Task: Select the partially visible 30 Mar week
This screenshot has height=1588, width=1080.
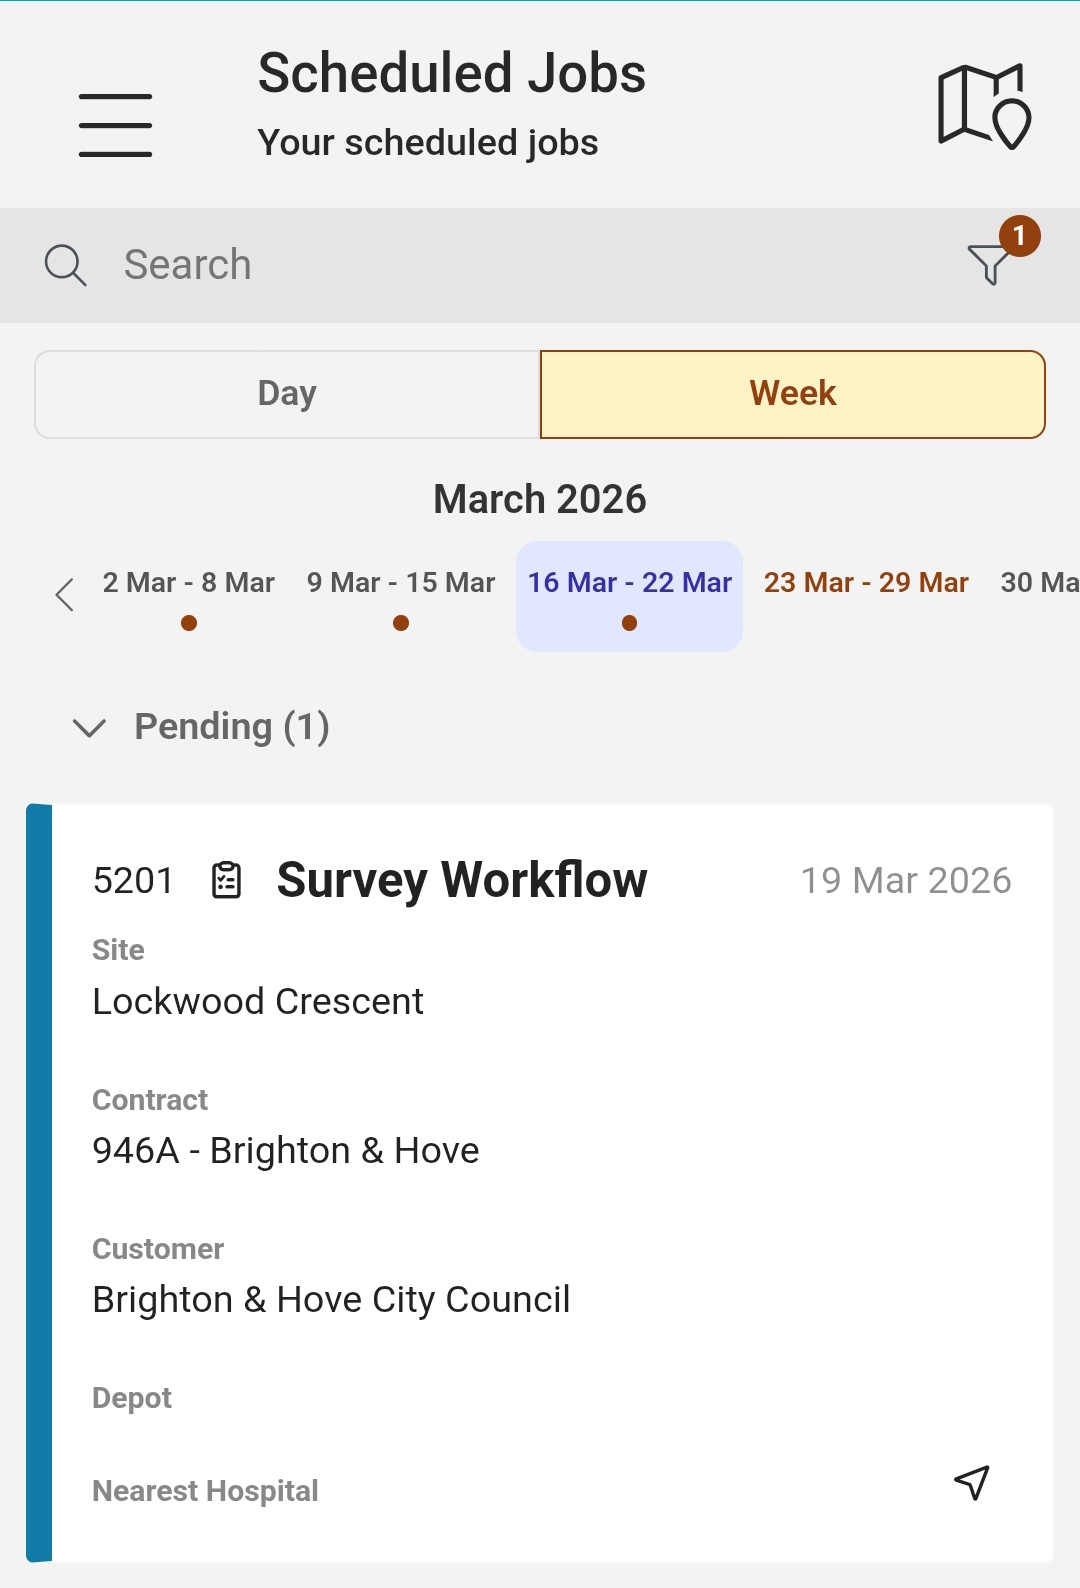Action: [x=1039, y=583]
